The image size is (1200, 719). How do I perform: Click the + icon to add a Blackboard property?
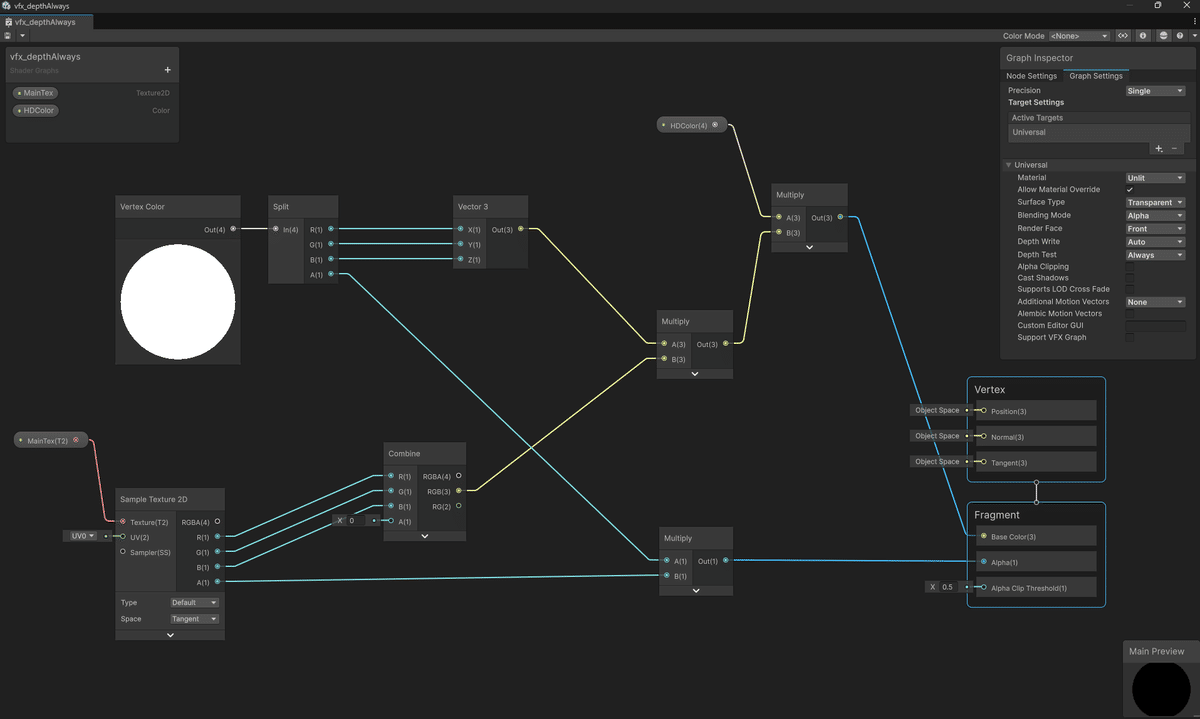click(166, 69)
